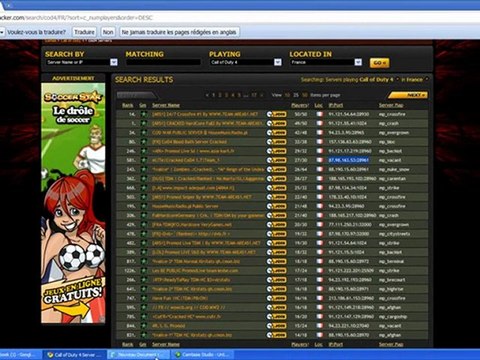Click the French flag in rank 595 row
The width and height of the screenshot is (480, 360).
[x=320, y=307]
